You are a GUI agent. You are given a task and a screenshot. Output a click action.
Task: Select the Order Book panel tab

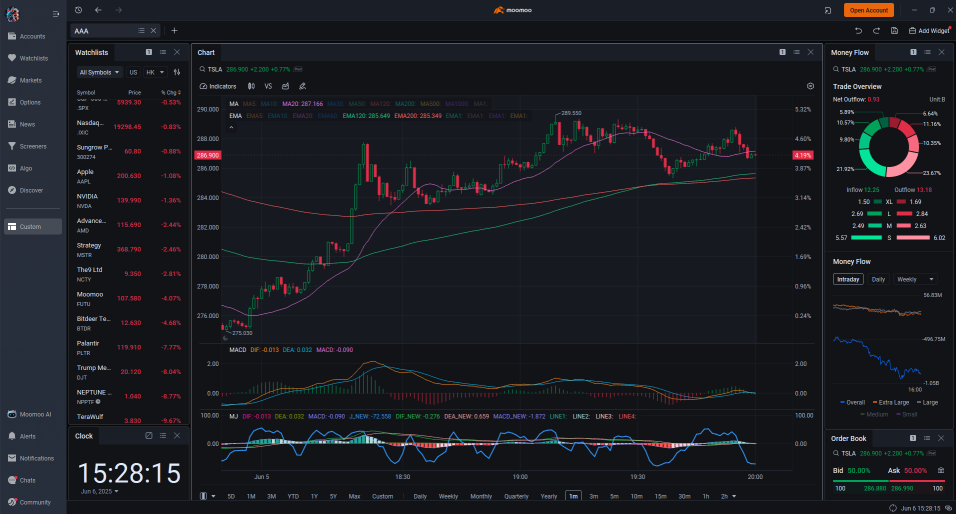848,438
